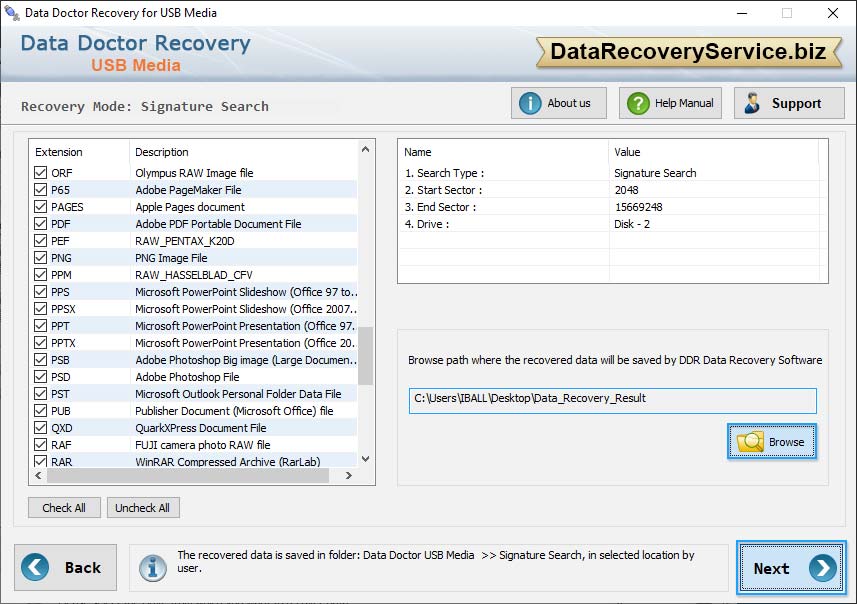This screenshot has width=857, height=604.
Task: Click the About us info icon
Action: [530, 103]
